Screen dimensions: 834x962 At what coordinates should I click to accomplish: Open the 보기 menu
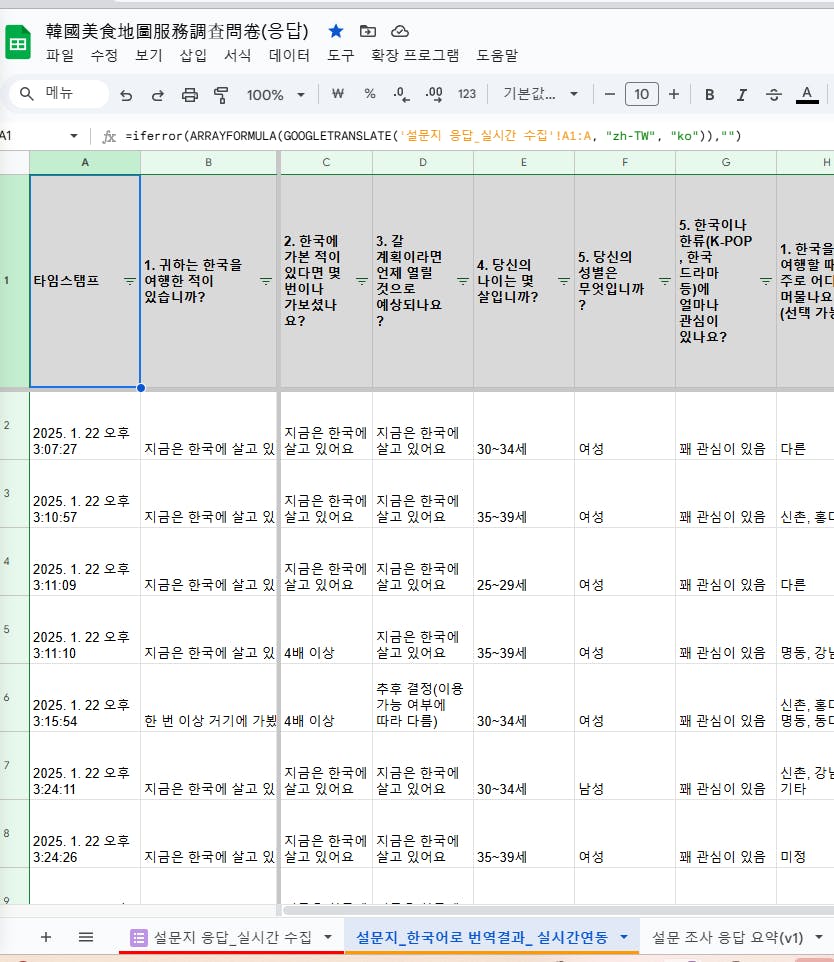tap(149, 55)
